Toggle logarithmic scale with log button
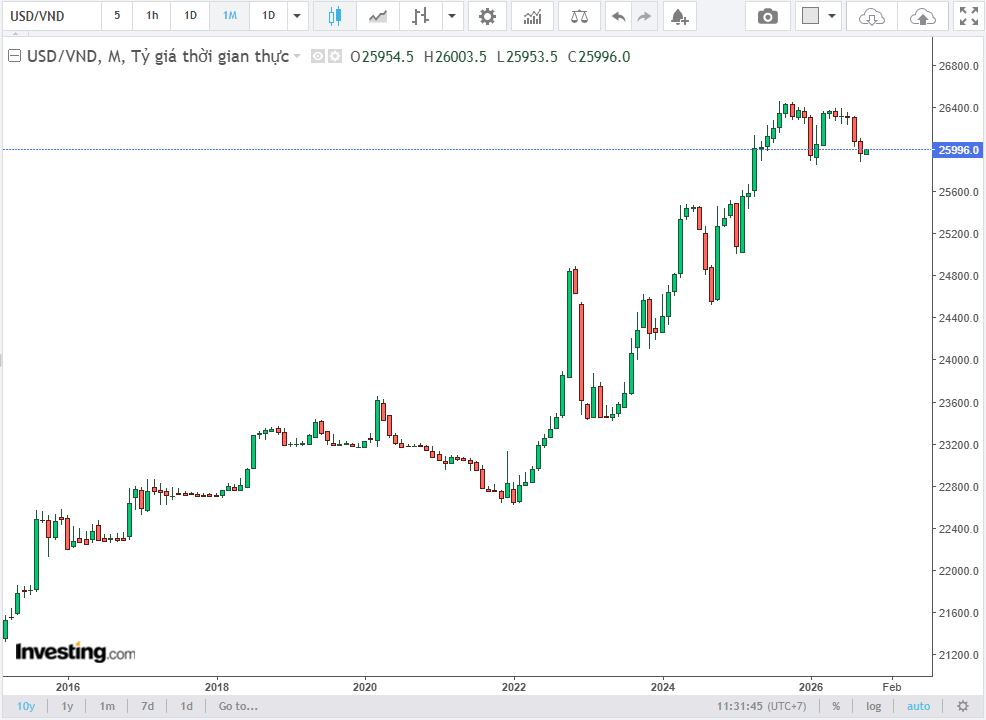This screenshot has height=720, width=986. 873,706
